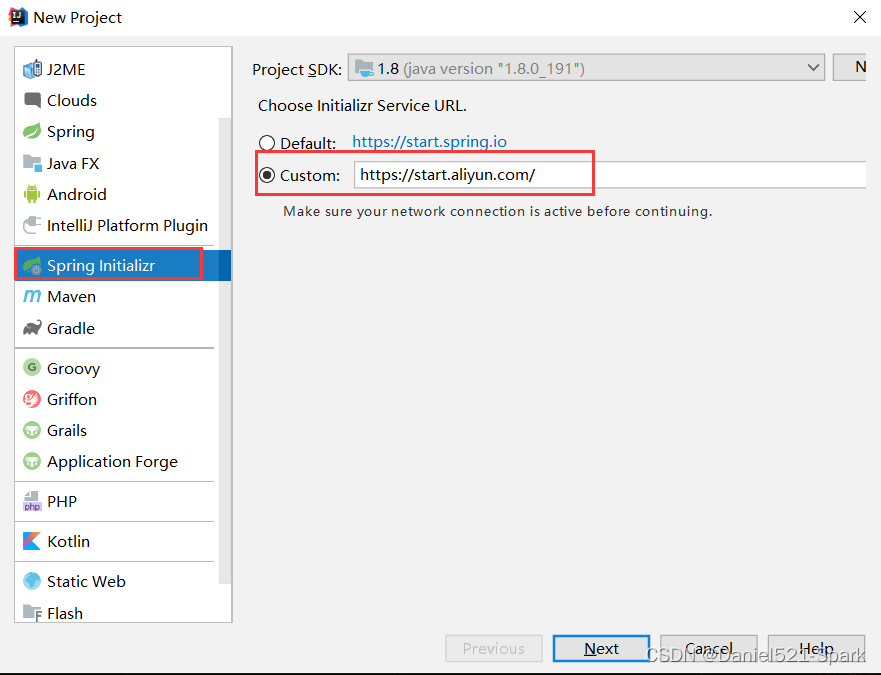Select Groovy in the list
This screenshot has width=881, height=675.
(117, 368)
